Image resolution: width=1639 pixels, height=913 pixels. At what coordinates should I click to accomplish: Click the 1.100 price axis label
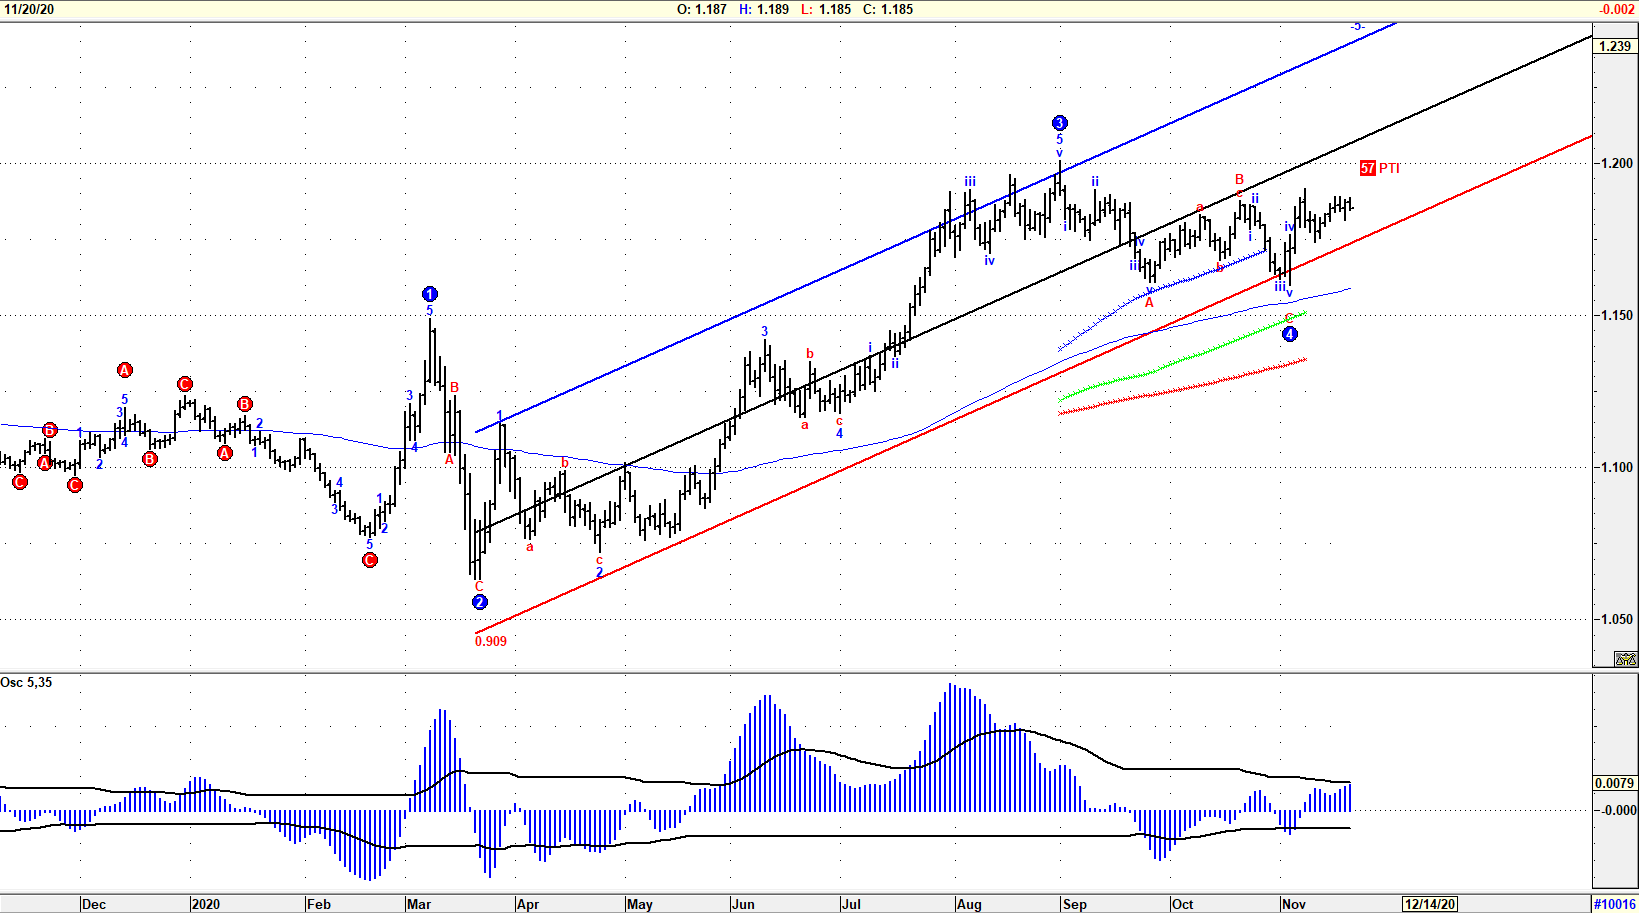pos(1615,467)
